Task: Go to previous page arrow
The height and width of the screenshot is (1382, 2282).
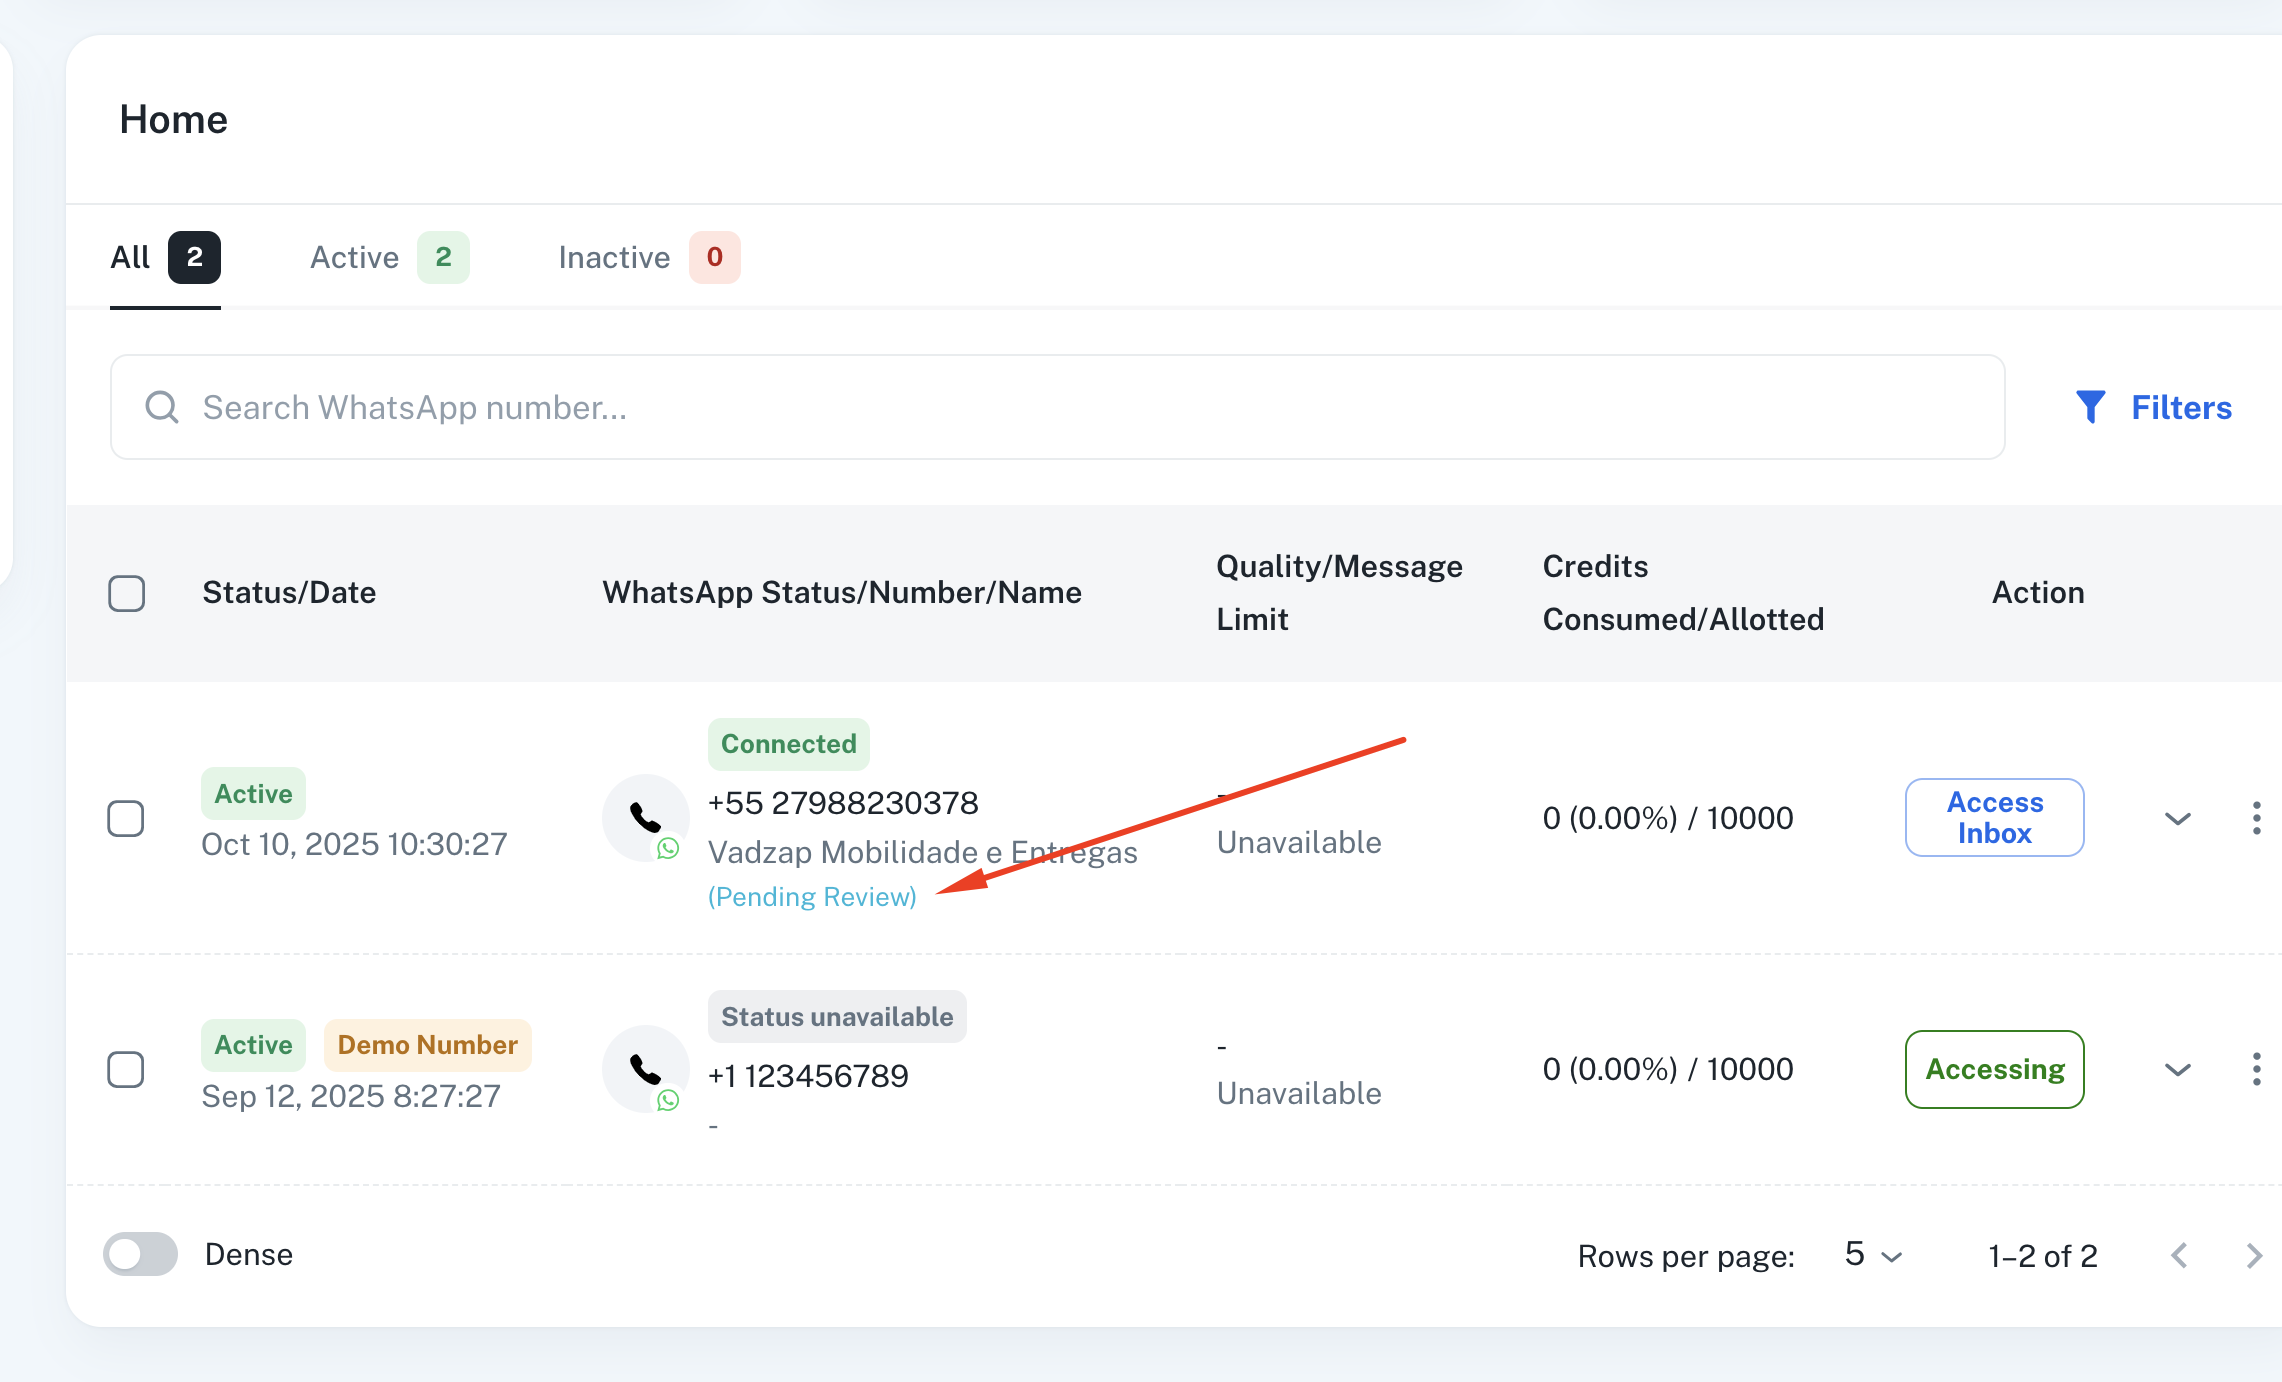Action: point(2179,1255)
